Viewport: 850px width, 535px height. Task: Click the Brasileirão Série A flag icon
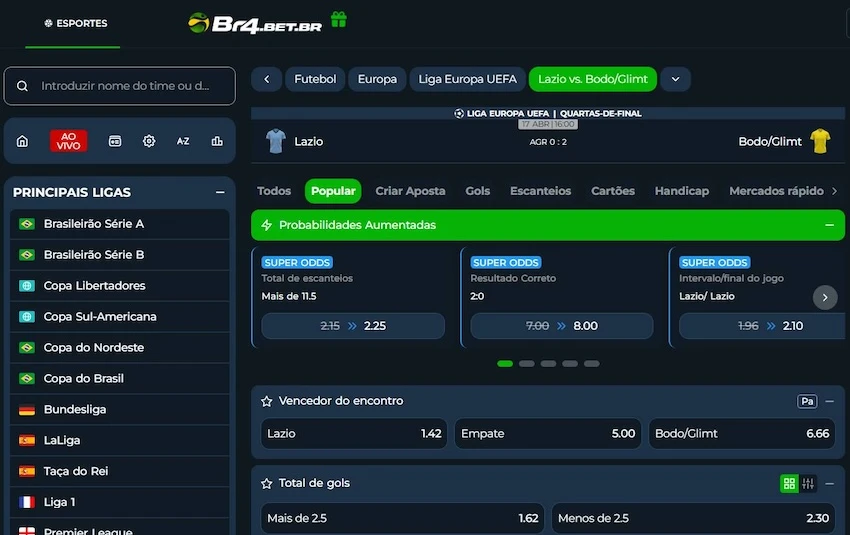(x=27, y=224)
